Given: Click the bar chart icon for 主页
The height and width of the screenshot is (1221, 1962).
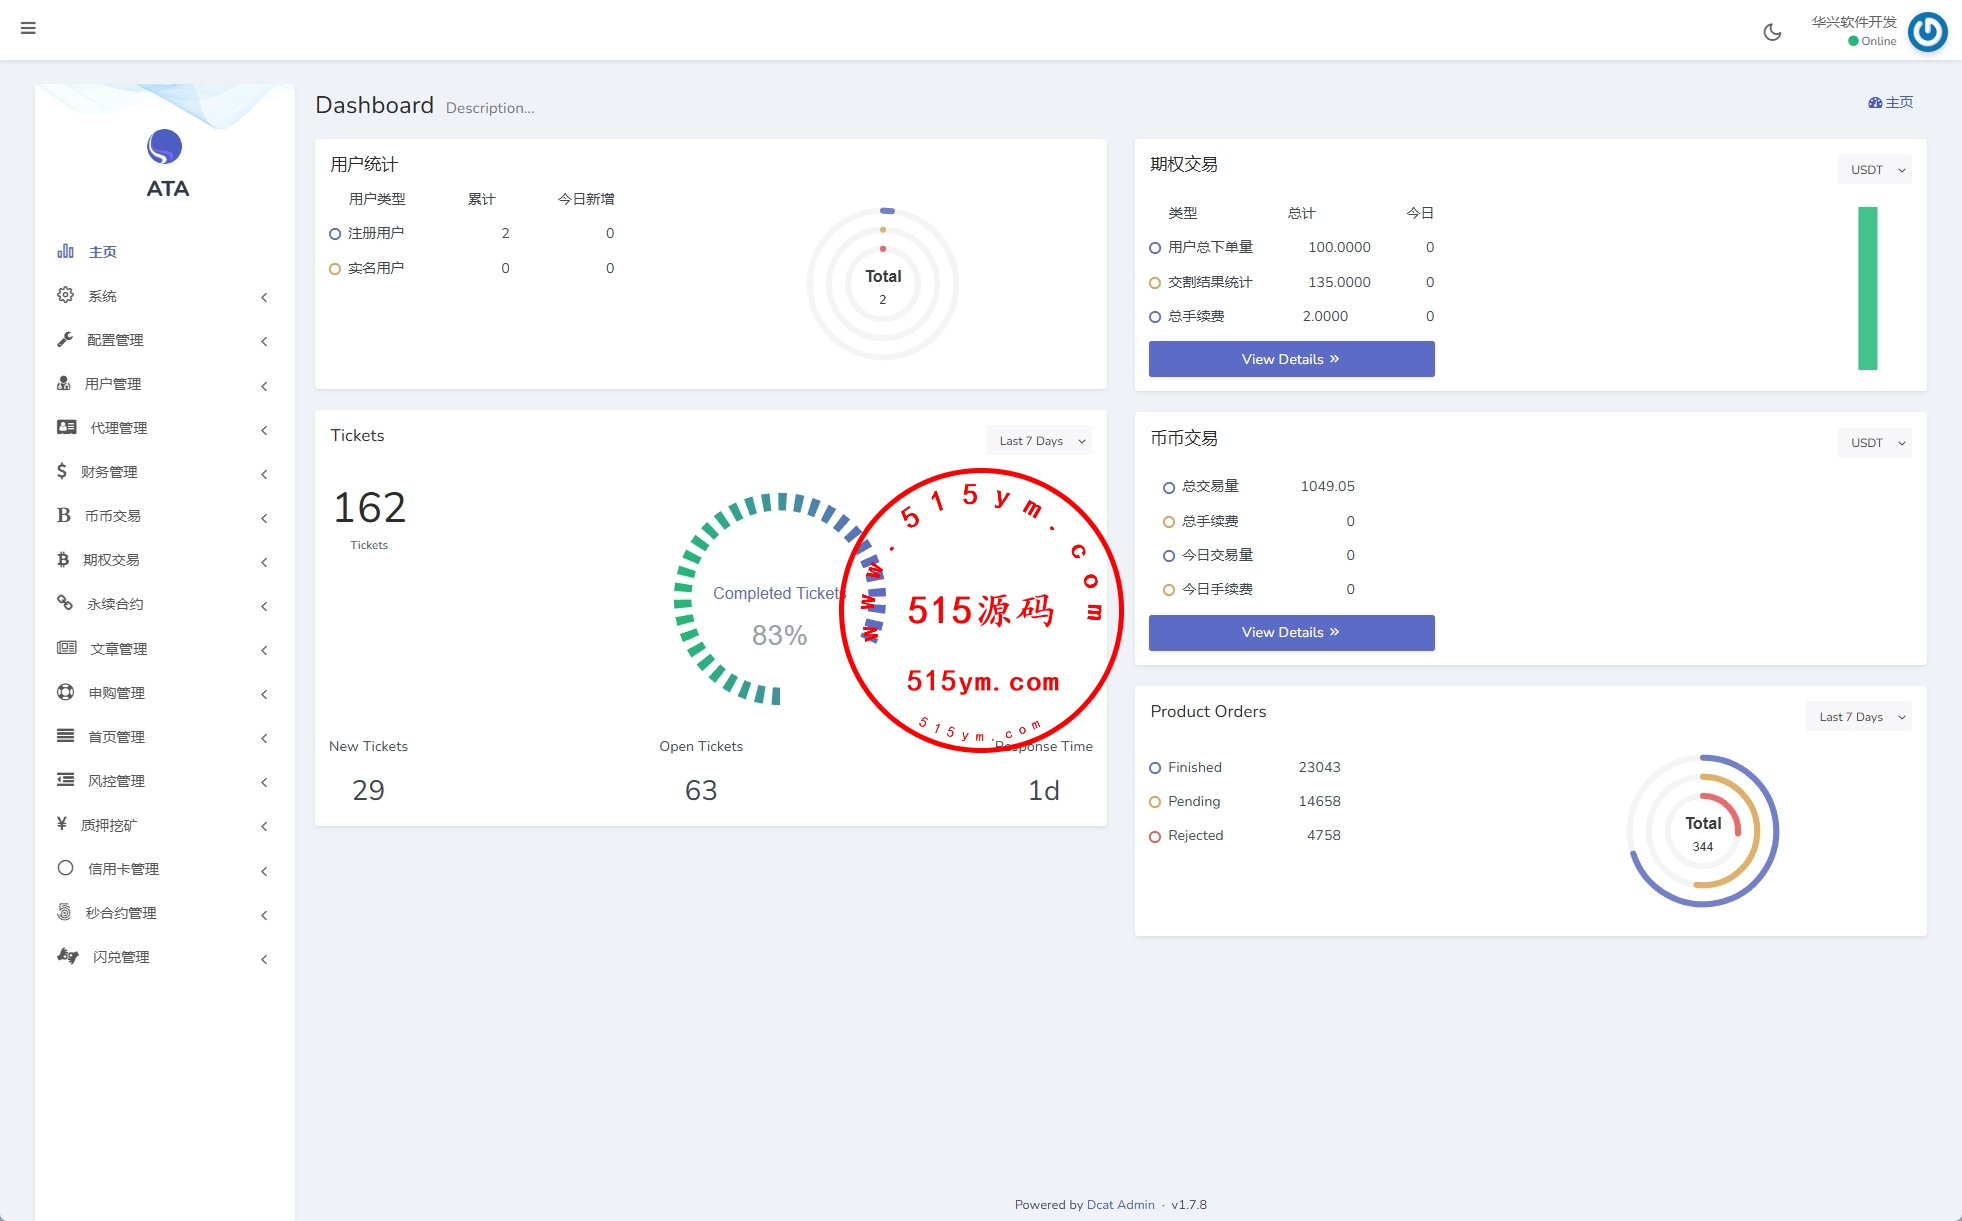Looking at the screenshot, I should pyautogui.click(x=65, y=251).
